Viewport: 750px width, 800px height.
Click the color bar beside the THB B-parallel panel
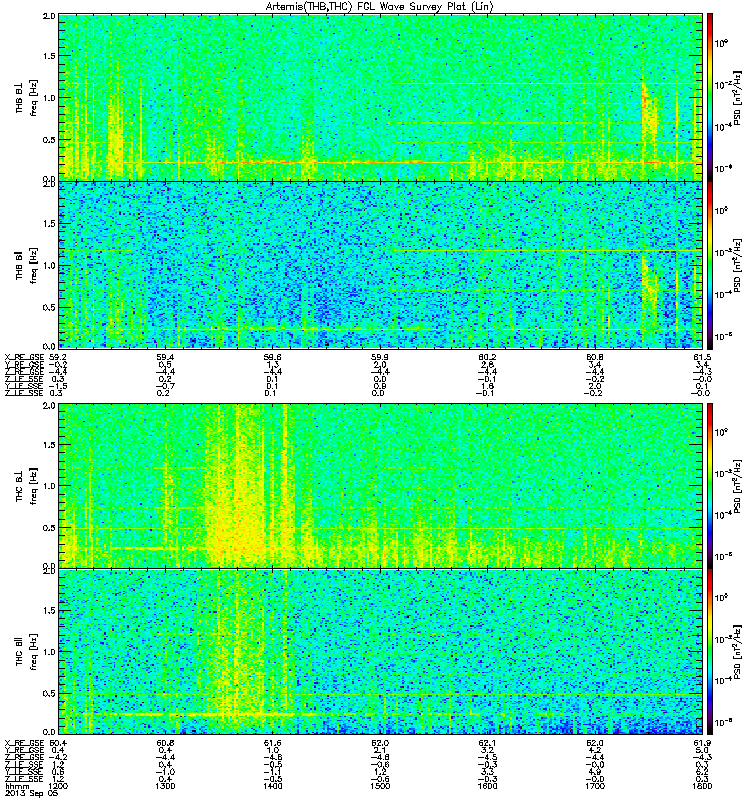710,265
